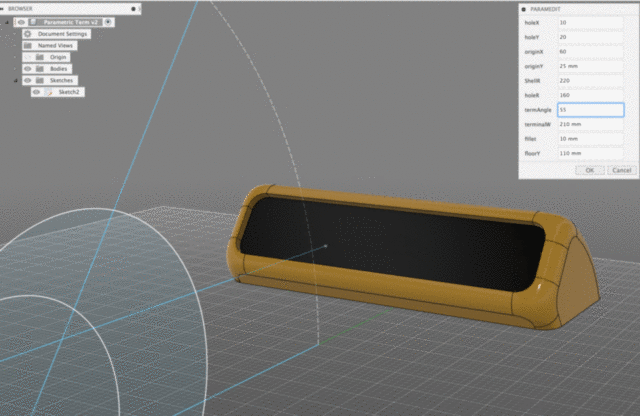This screenshot has height=416, width=640.
Task: Click the holeY value field
Action: coord(590,37)
